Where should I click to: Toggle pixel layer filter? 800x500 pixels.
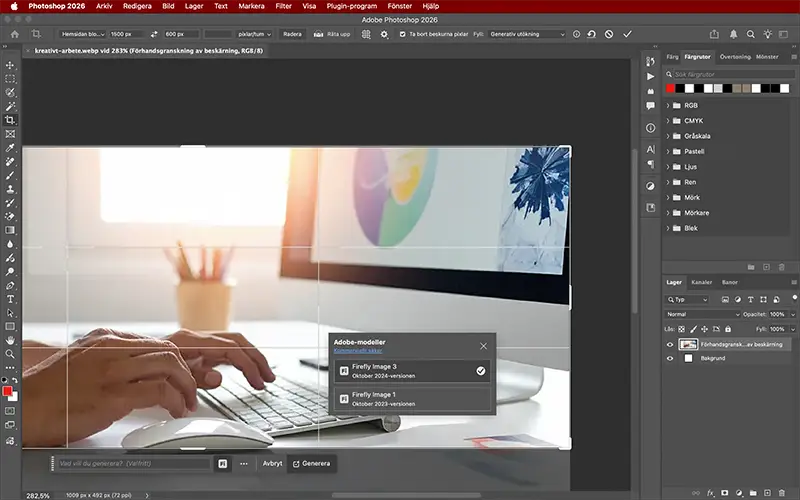click(x=725, y=300)
